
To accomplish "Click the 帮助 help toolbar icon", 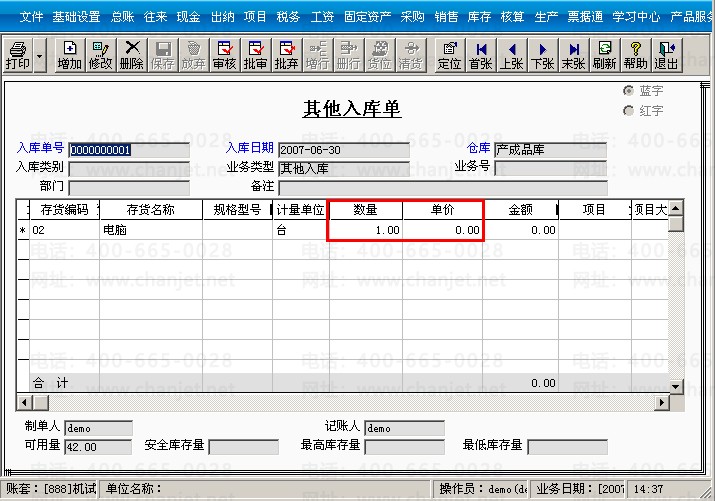I will (636, 56).
